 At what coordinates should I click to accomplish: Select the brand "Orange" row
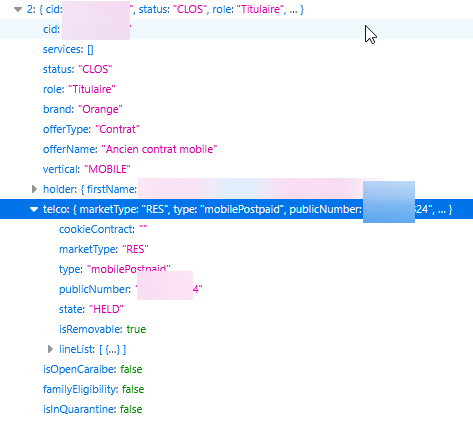pos(236,109)
